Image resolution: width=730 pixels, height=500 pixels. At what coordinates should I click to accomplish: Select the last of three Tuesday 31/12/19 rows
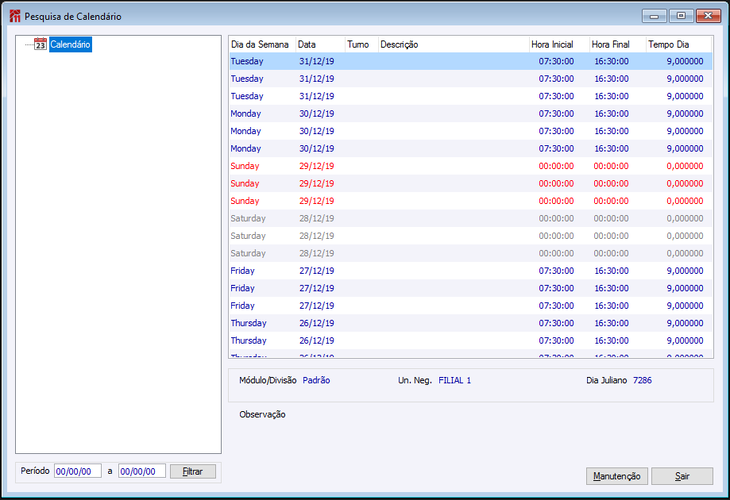tap(471, 96)
